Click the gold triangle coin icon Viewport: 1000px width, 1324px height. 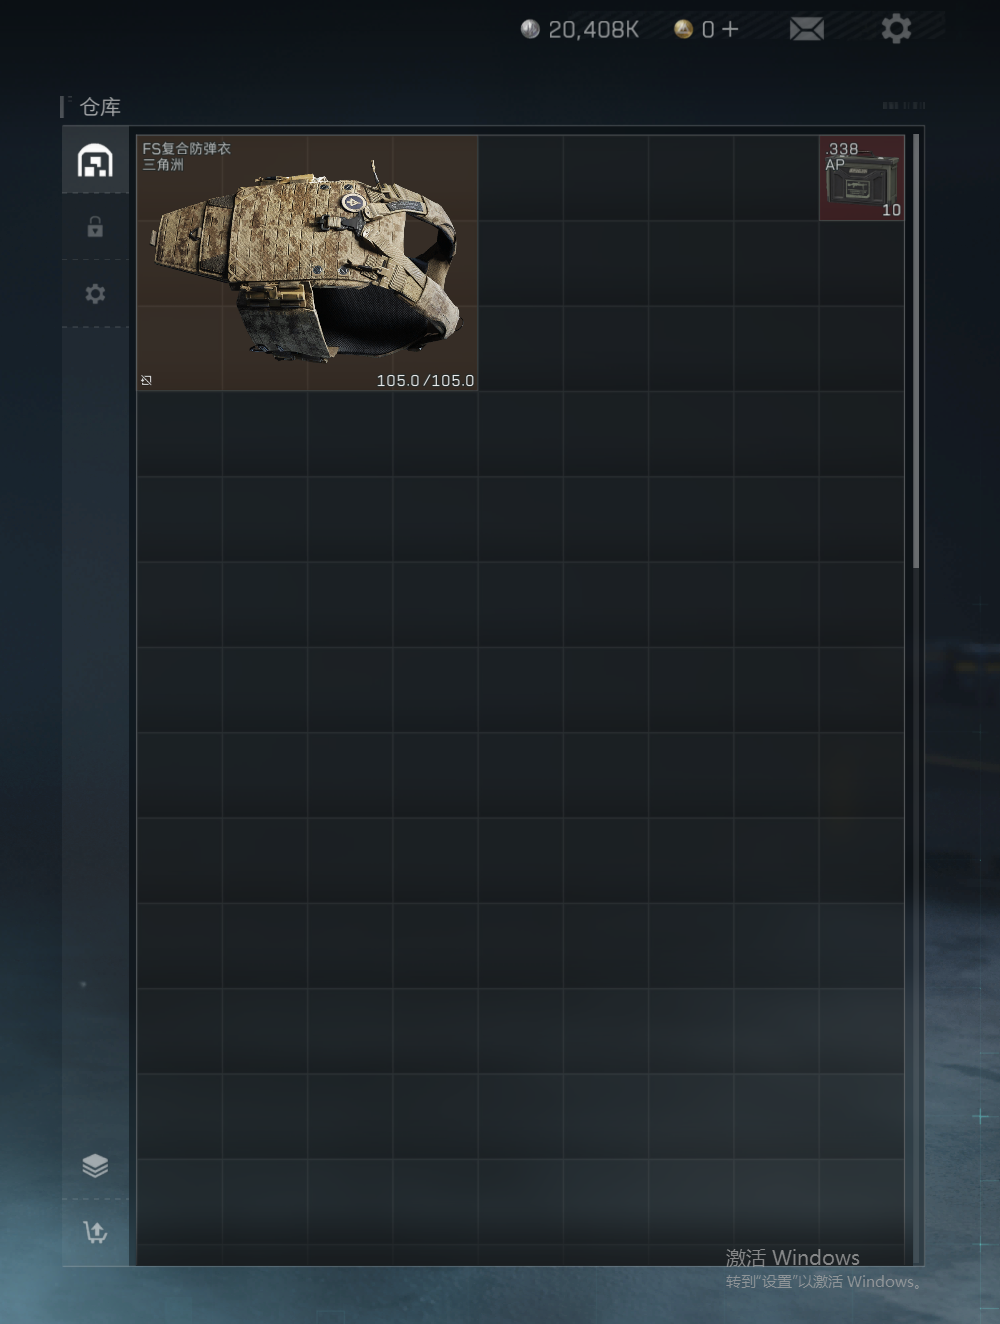684,29
